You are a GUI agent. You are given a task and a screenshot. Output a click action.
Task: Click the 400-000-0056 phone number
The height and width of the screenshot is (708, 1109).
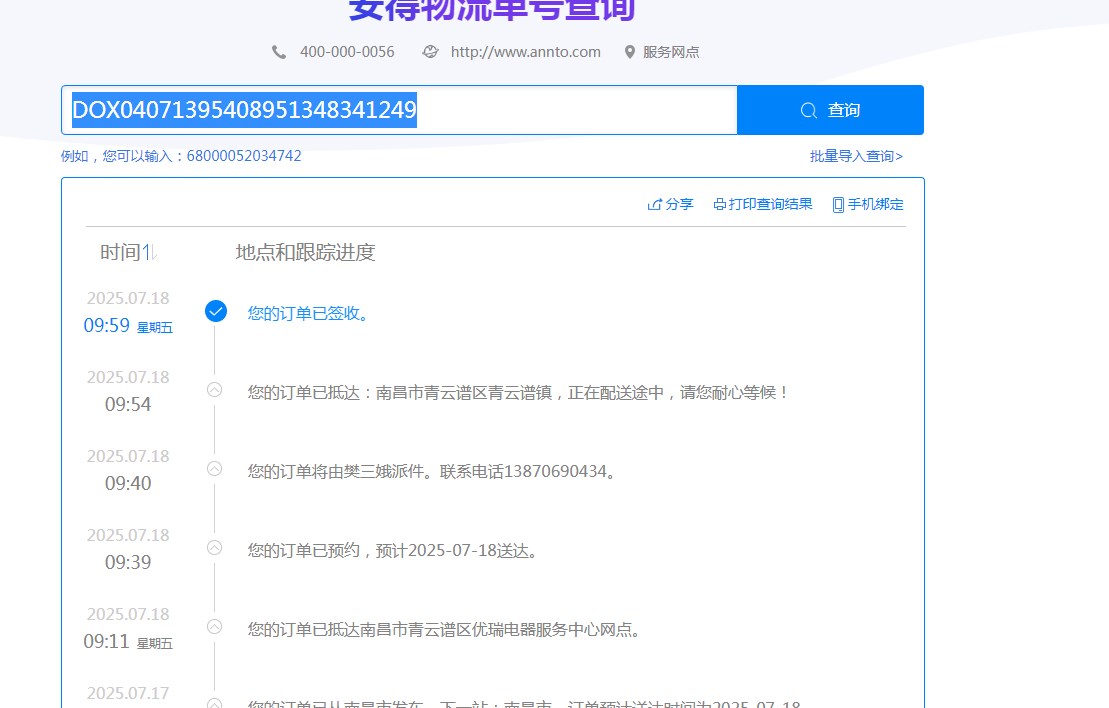[347, 52]
